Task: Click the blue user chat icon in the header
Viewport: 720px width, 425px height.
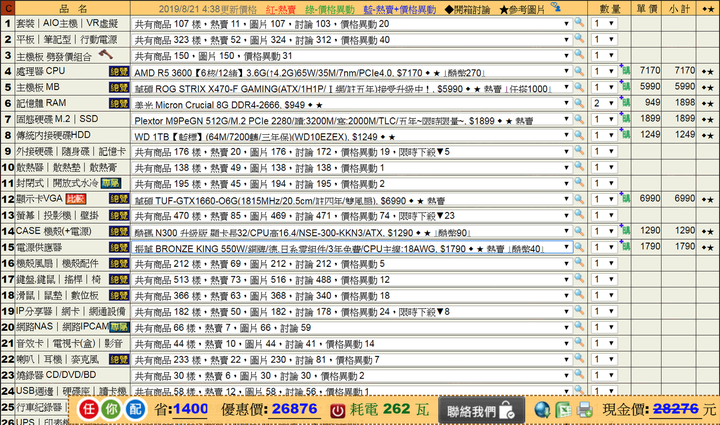Action: point(555,7)
